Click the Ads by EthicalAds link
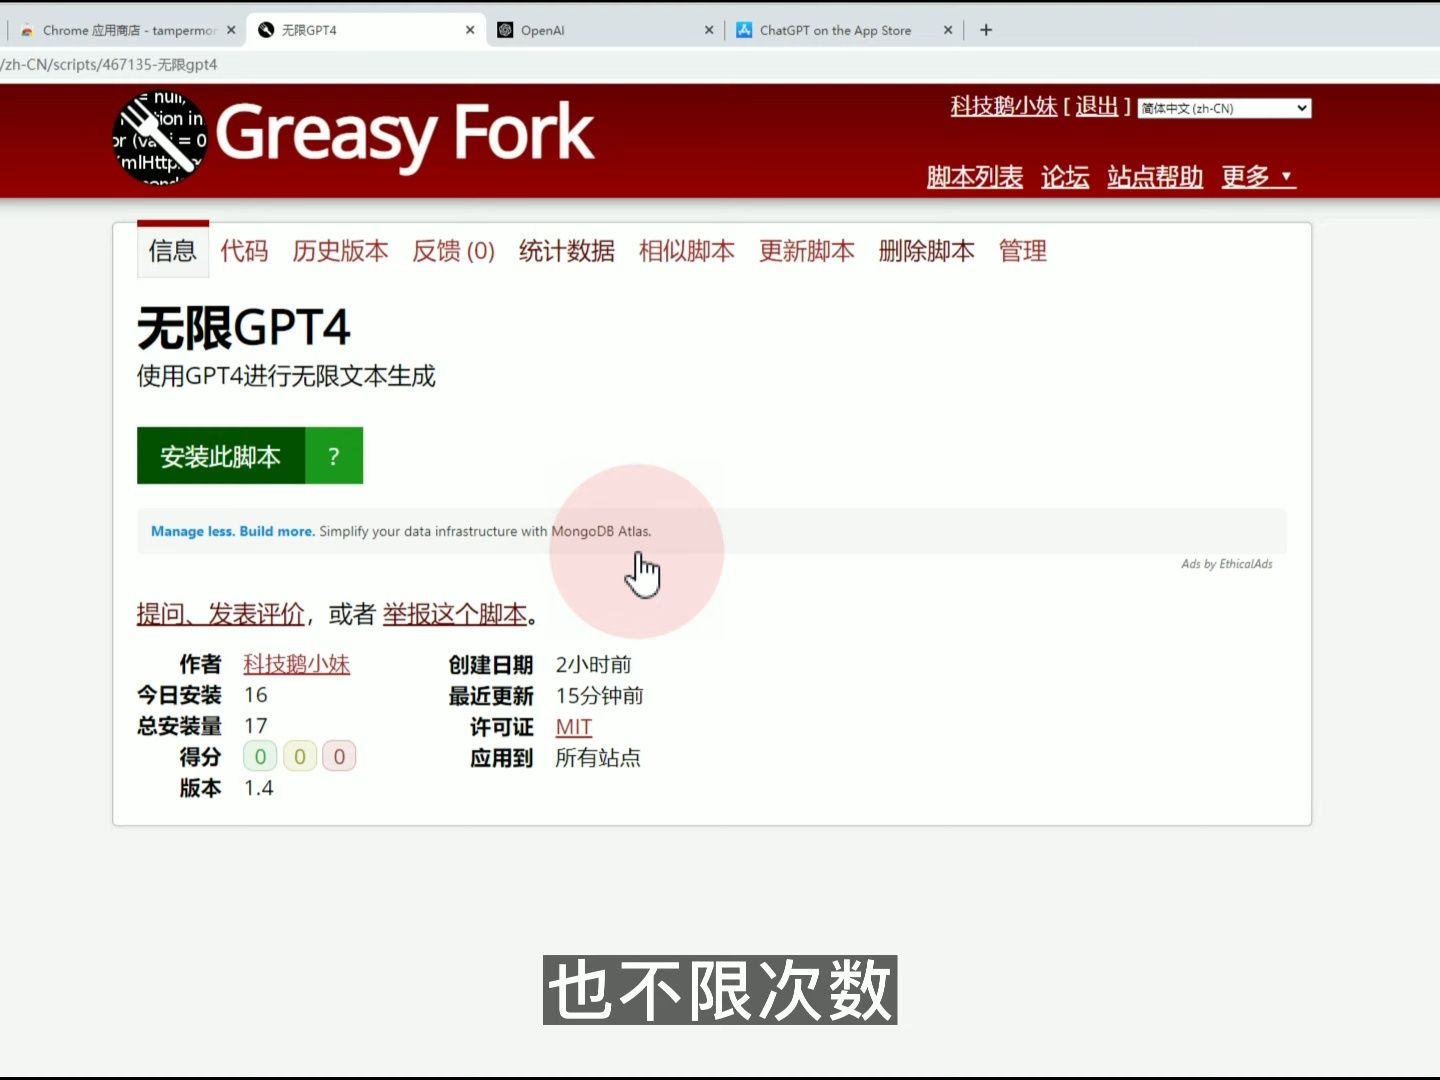Viewport: 1440px width, 1080px height. coord(1226,564)
